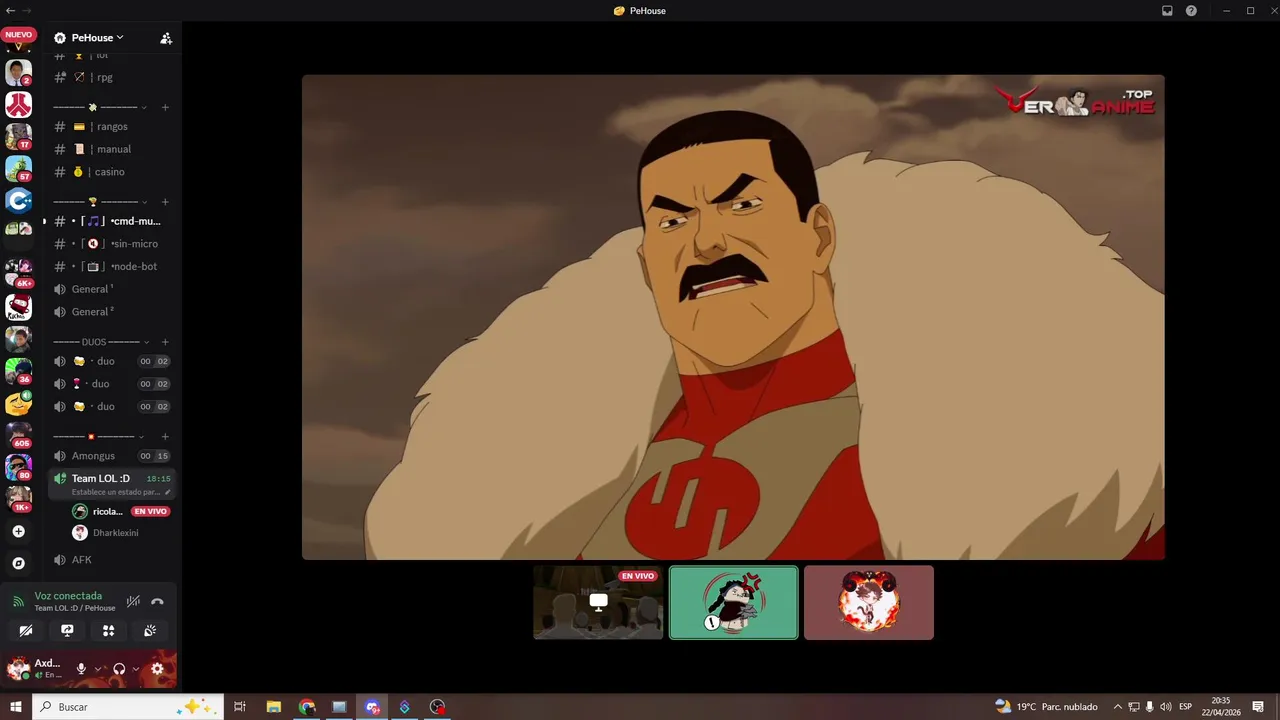The height and width of the screenshot is (720, 1280).
Task: Open server with 605 badge
Action: [x=18, y=435]
